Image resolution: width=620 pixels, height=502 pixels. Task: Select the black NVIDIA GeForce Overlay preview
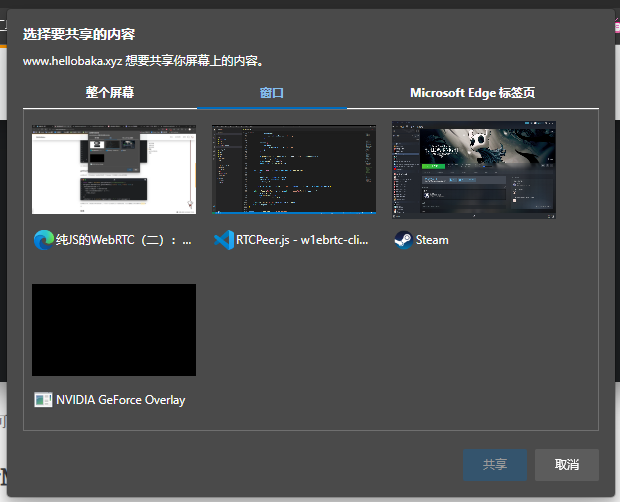click(x=114, y=329)
